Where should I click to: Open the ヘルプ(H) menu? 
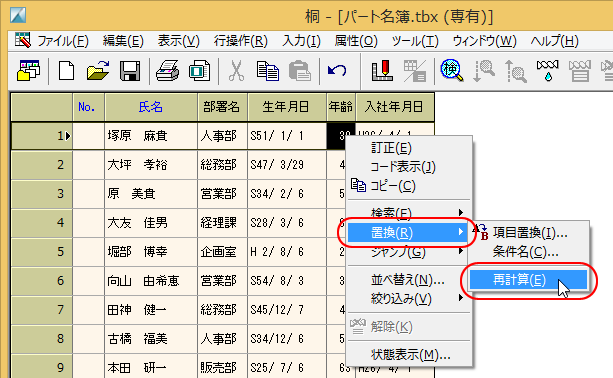pos(554,41)
